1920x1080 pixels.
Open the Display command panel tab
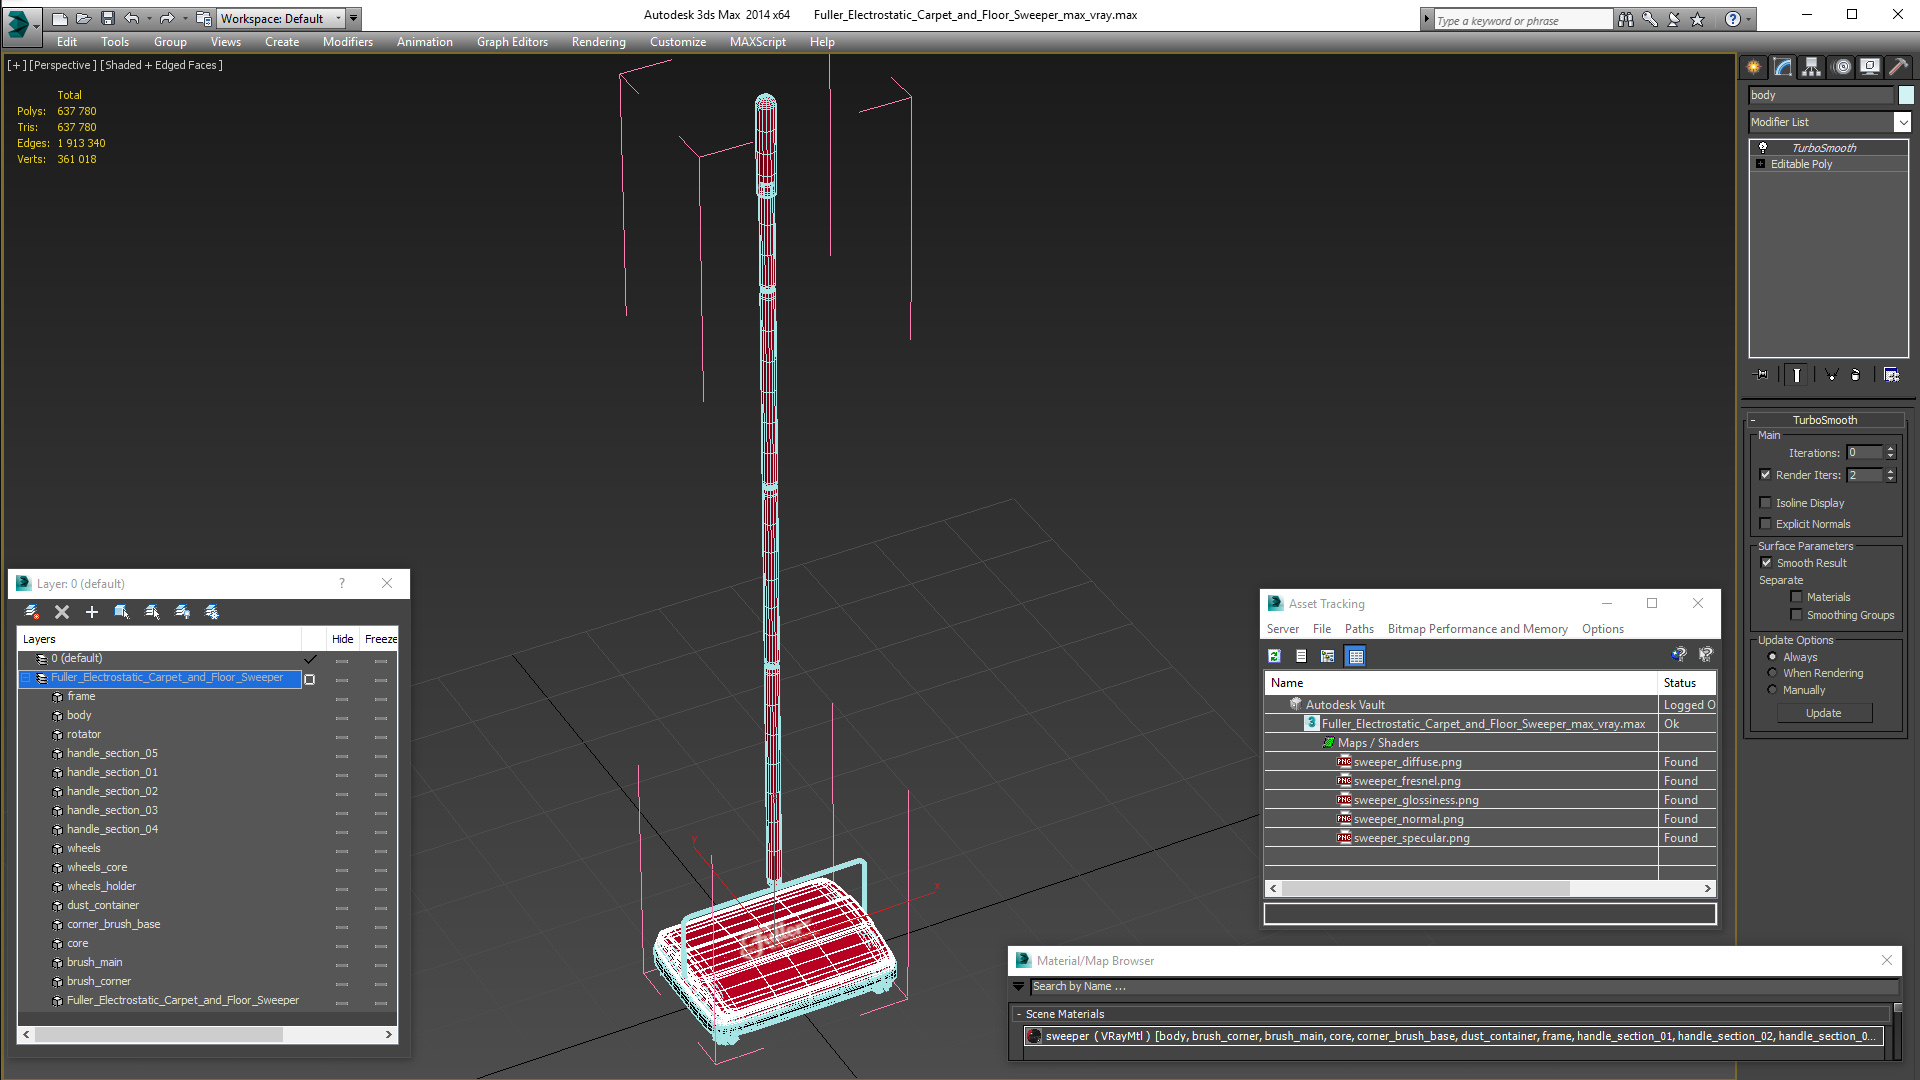click(x=1870, y=67)
